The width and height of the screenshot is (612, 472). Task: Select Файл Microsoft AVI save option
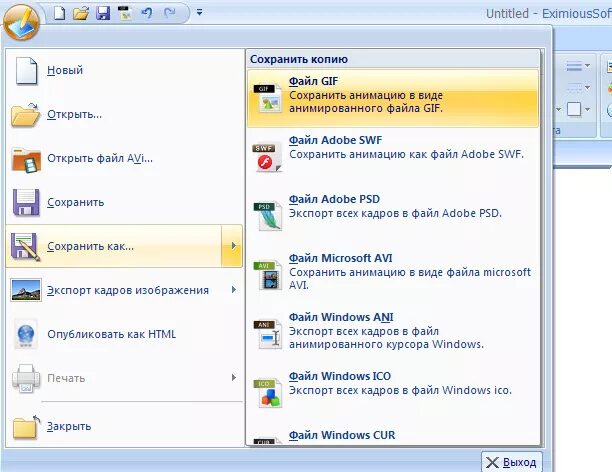[393, 275]
